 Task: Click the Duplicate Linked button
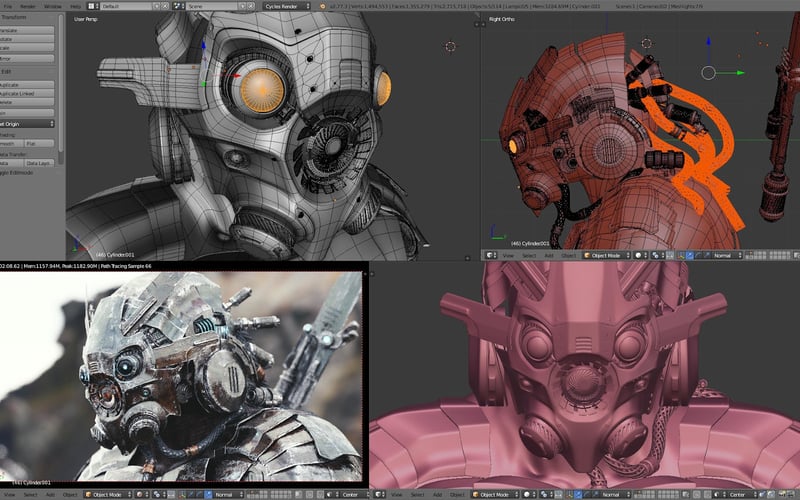click(x=27, y=93)
